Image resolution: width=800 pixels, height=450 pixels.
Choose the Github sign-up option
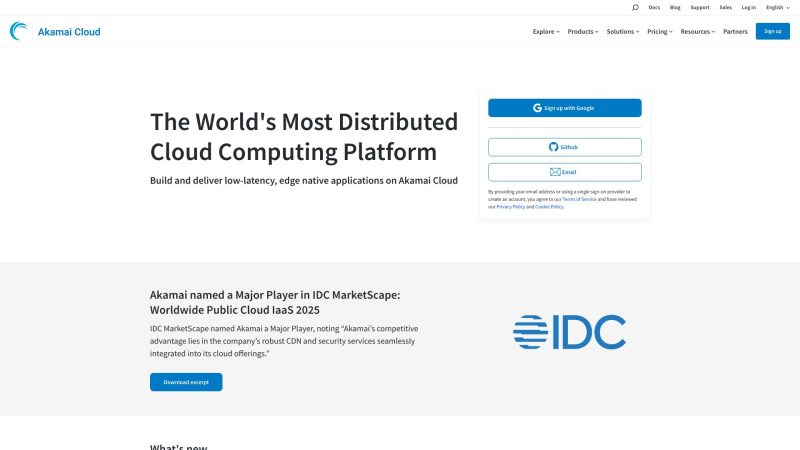tap(565, 147)
